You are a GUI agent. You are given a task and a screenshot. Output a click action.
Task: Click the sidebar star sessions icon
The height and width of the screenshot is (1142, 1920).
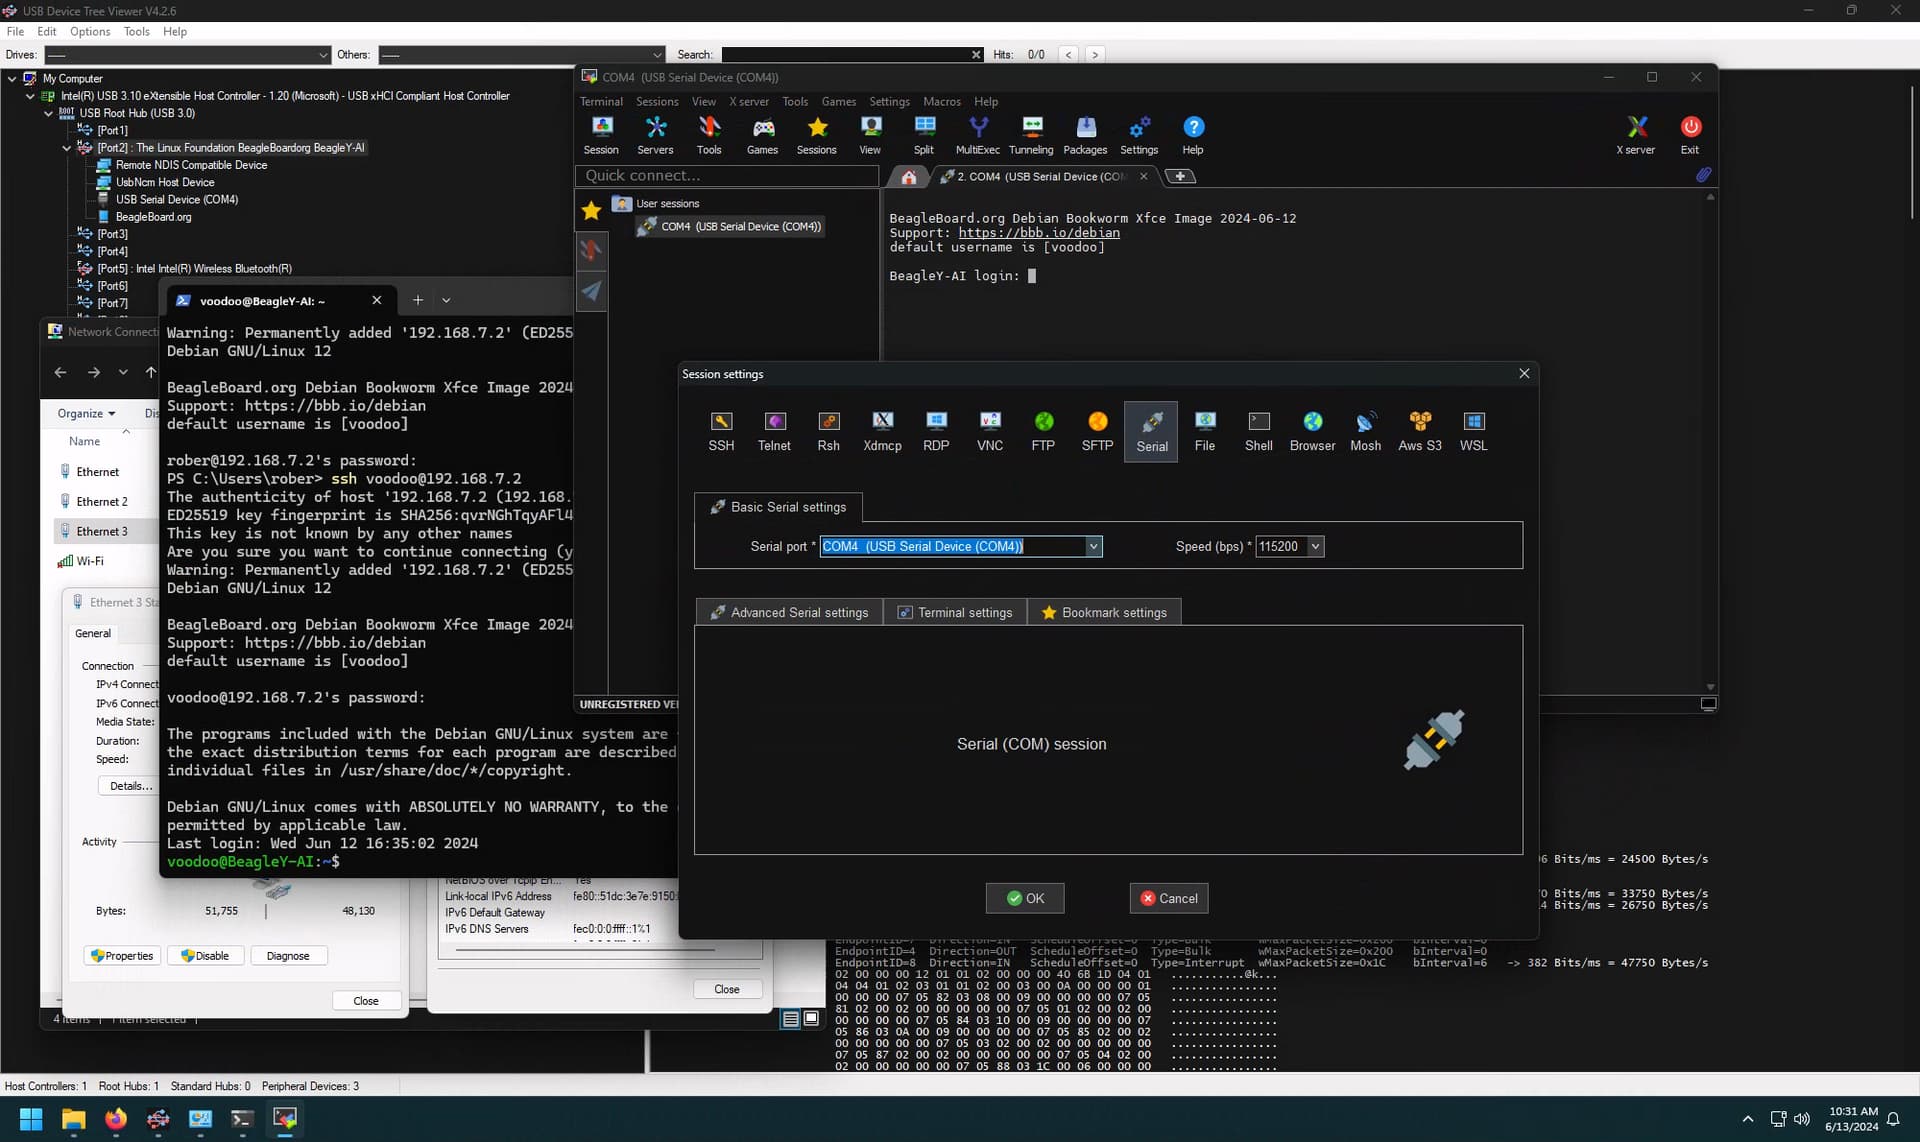591,210
